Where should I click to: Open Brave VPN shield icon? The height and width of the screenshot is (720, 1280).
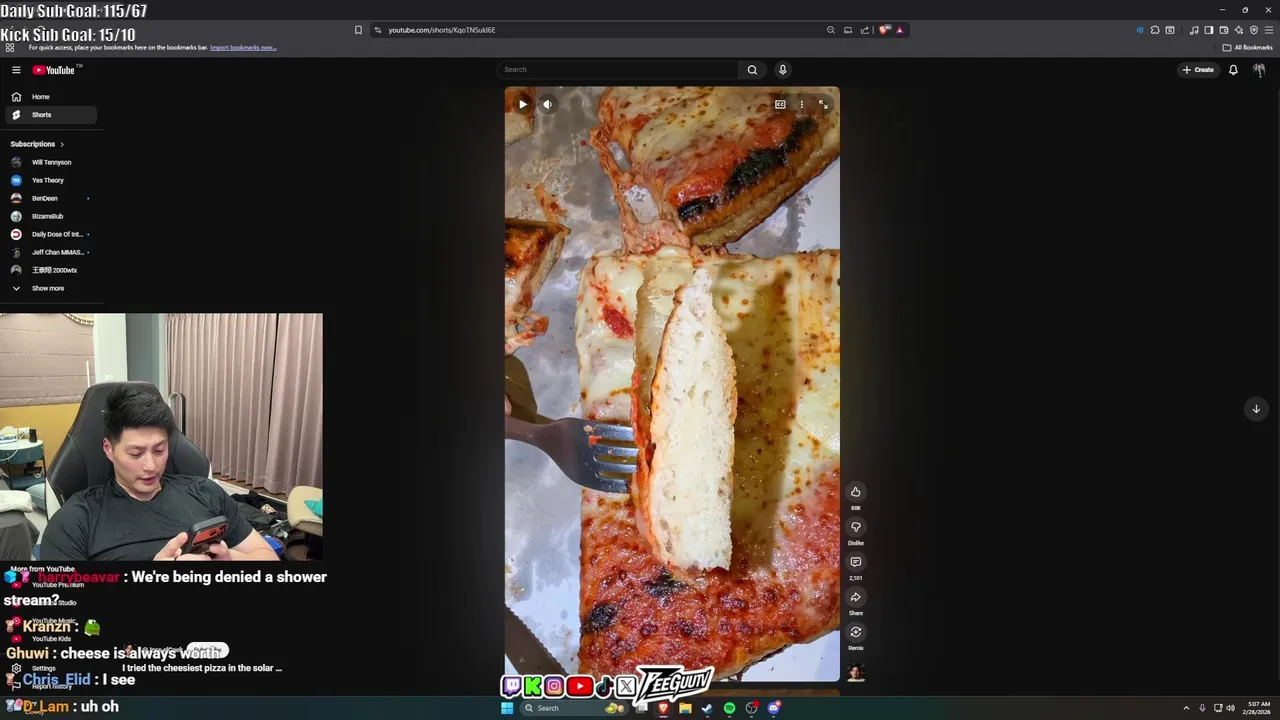tap(1254, 30)
